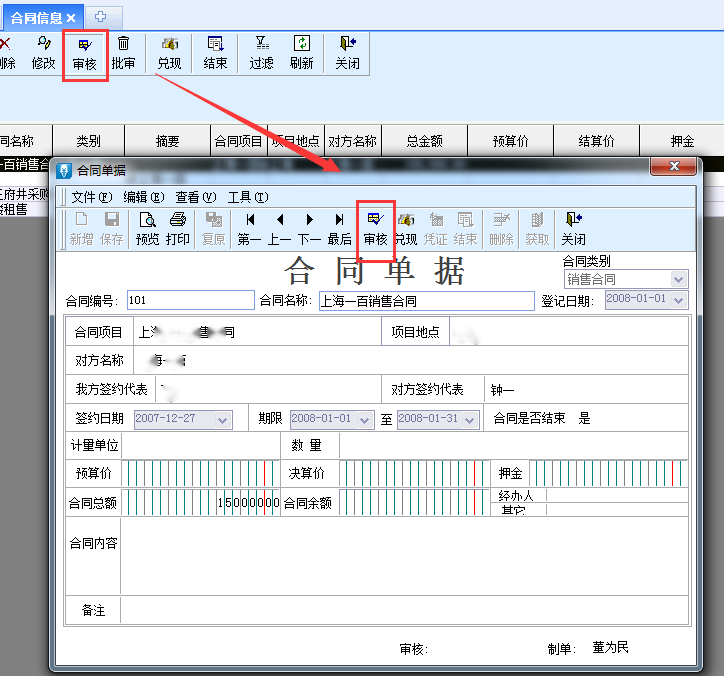
Task: Open the 签约日期 date picker dropdown
Action: coord(222,420)
